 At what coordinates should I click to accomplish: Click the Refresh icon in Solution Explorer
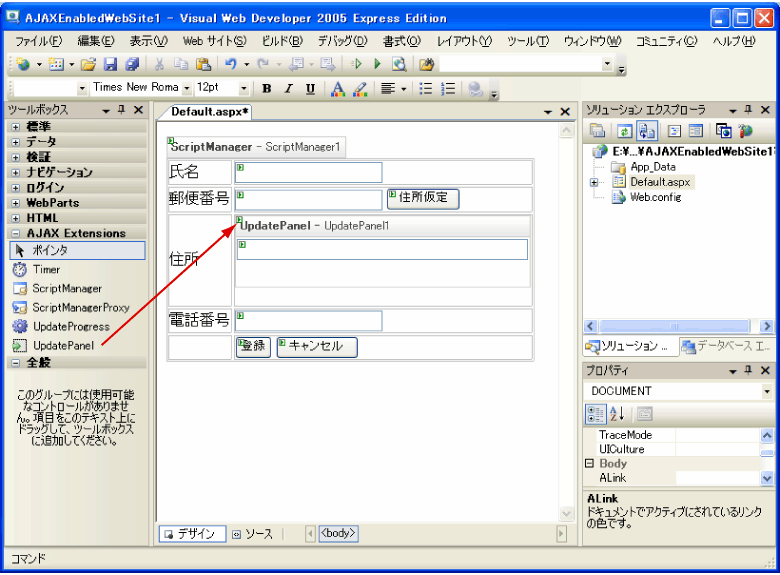pos(625,131)
